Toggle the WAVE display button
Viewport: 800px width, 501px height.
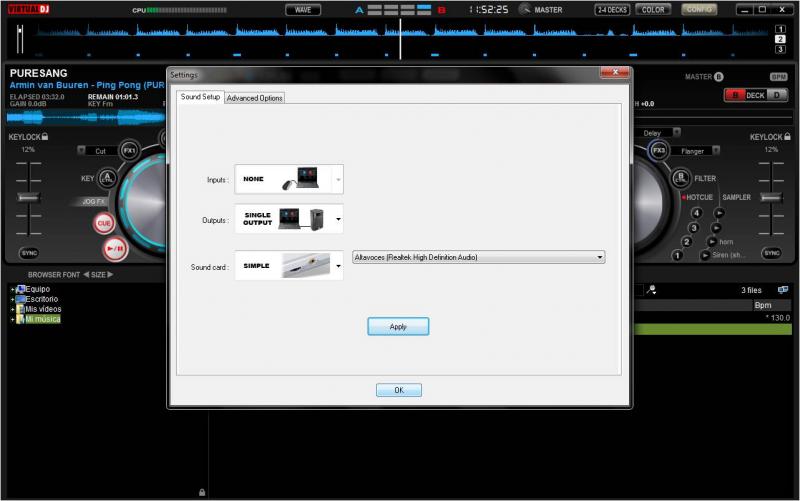point(303,10)
